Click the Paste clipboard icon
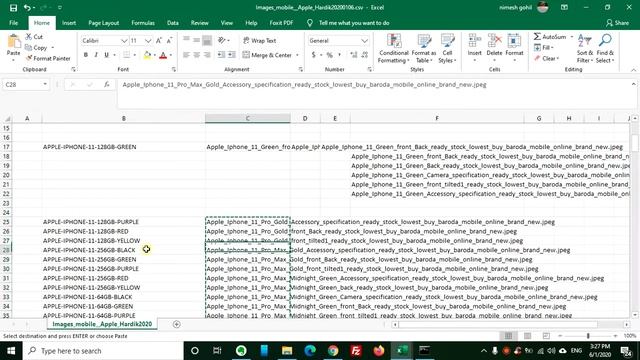 [x=13, y=42]
